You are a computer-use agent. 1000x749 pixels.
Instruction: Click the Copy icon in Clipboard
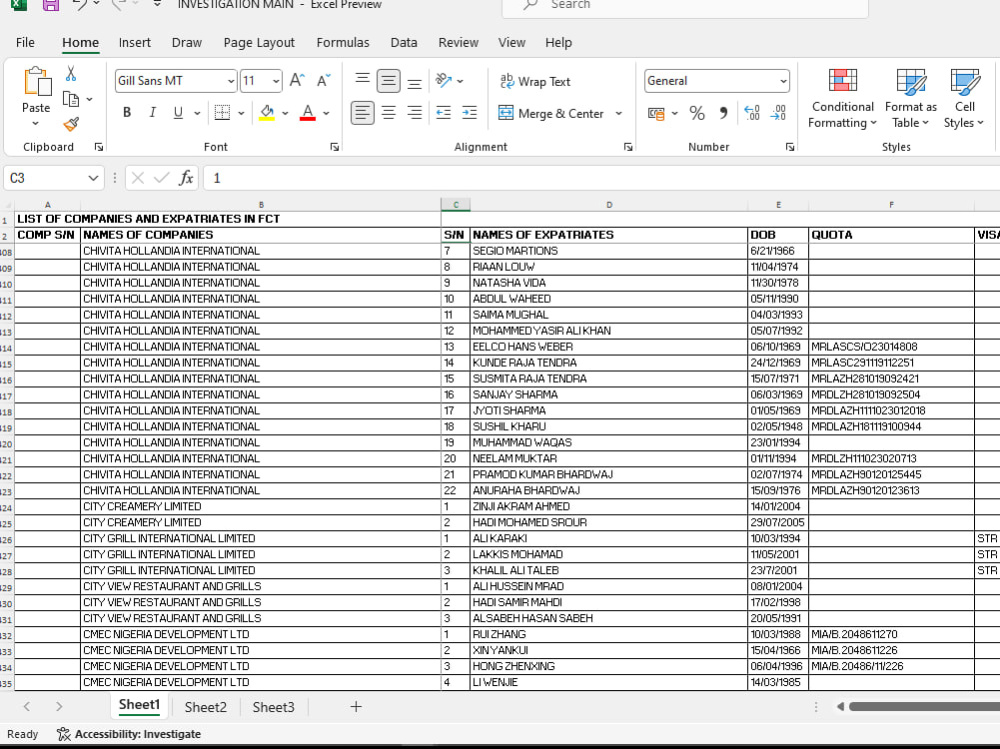(x=71, y=99)
